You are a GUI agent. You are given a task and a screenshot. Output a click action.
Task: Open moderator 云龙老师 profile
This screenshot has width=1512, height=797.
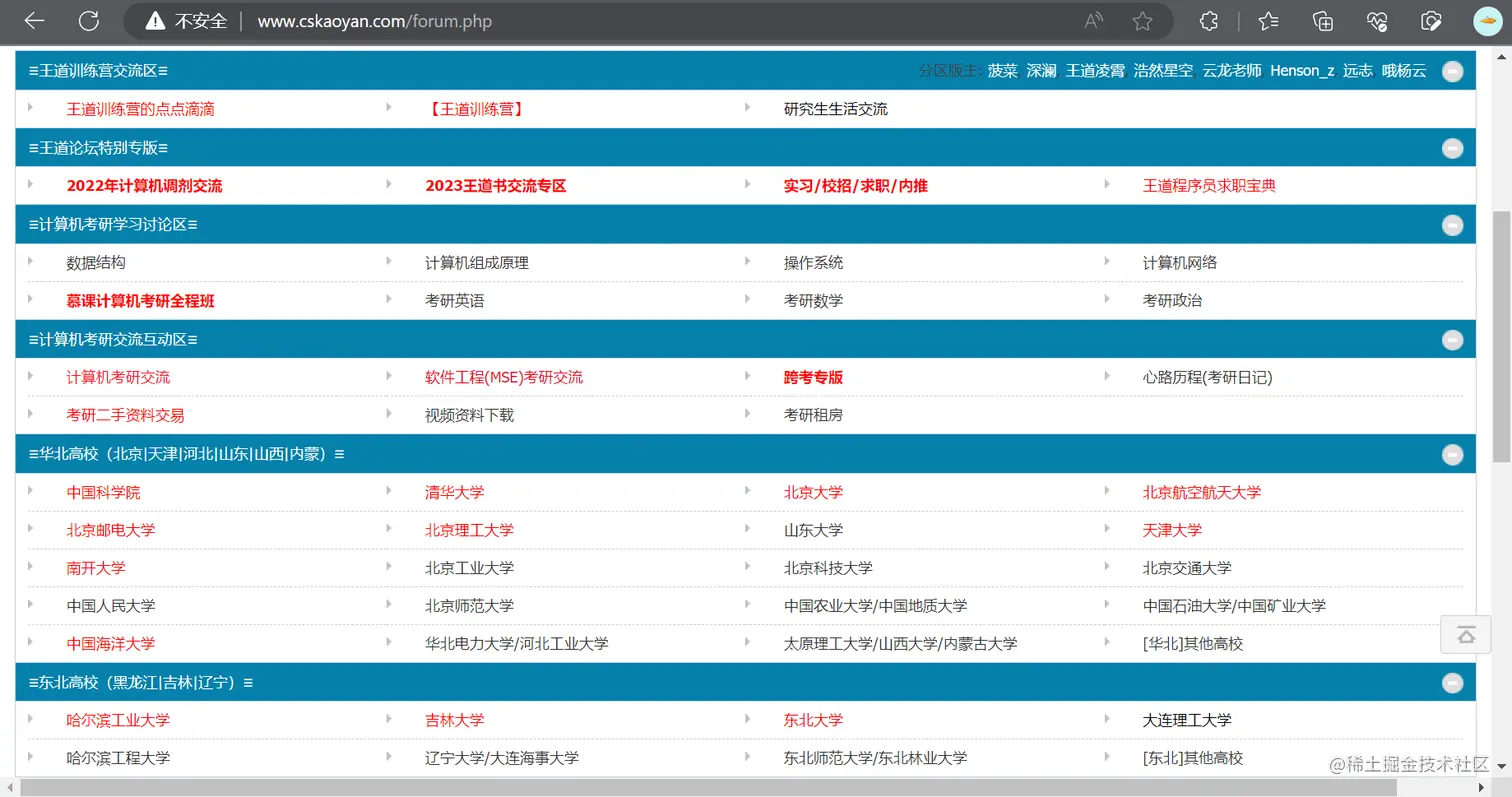1232,71
